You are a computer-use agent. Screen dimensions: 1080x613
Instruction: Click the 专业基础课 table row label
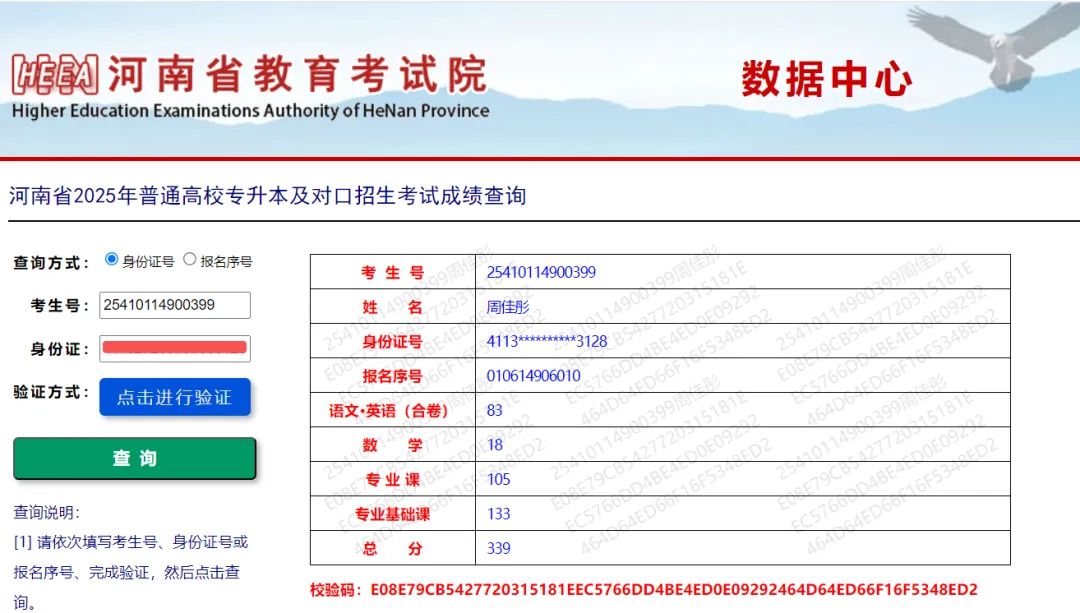click(x=393, y=514)
